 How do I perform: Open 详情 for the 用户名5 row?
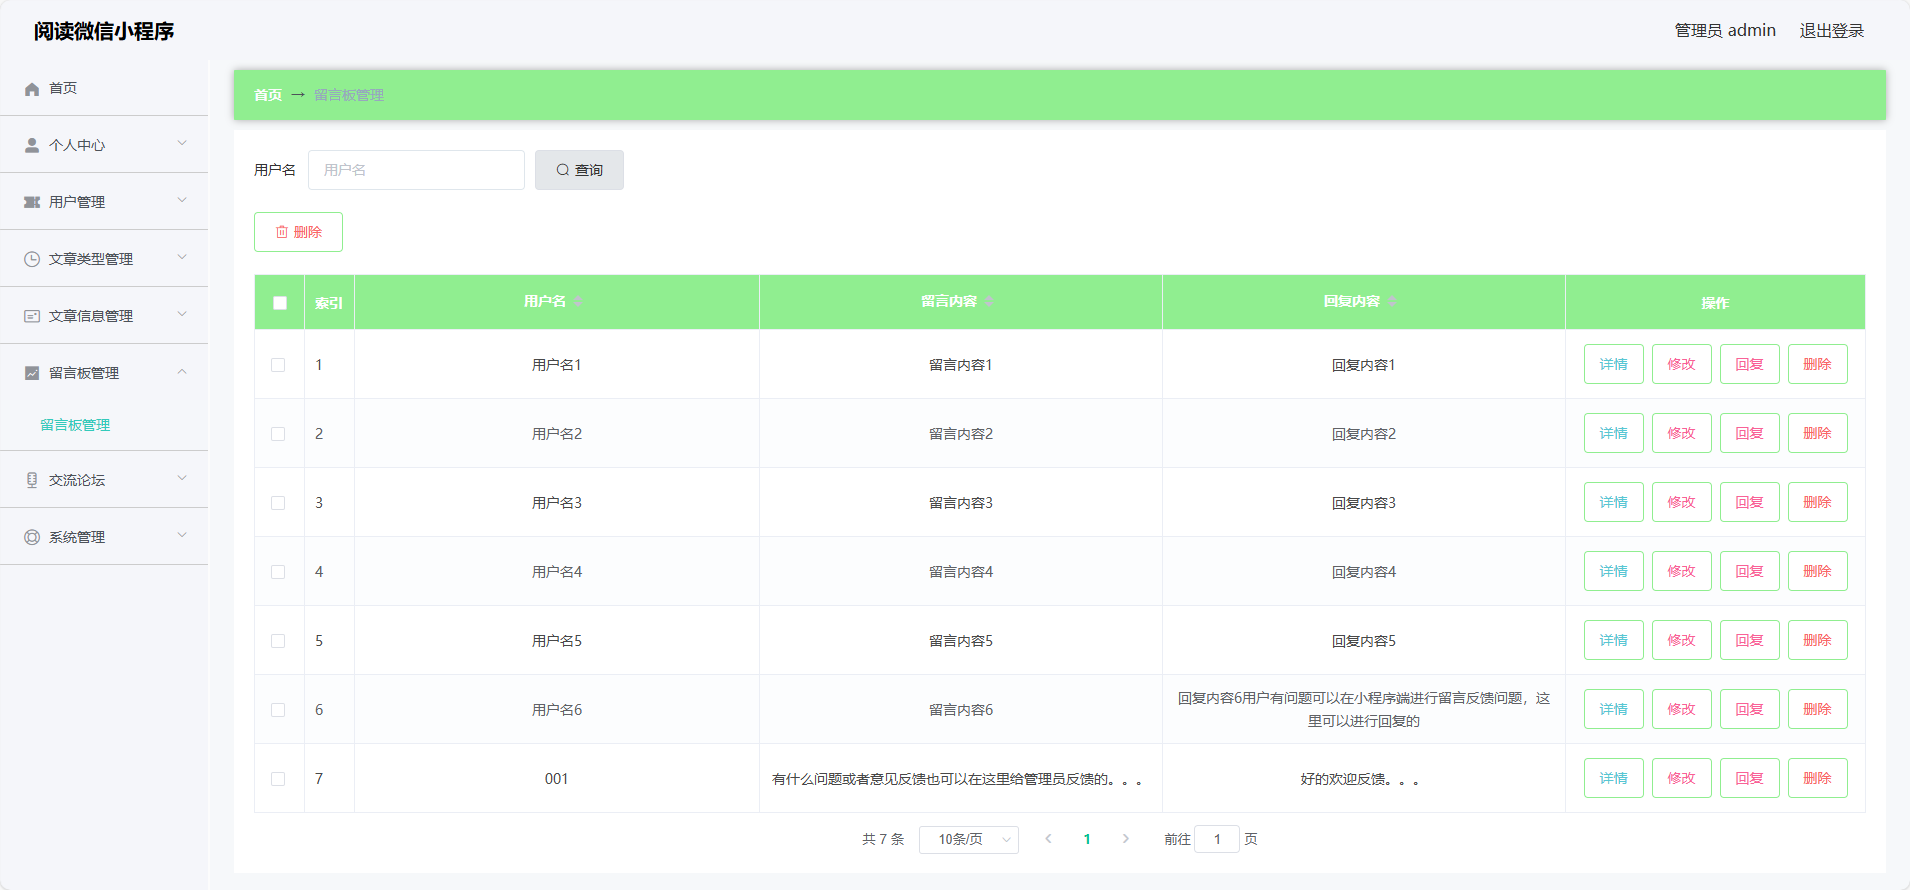[1613, 640]
